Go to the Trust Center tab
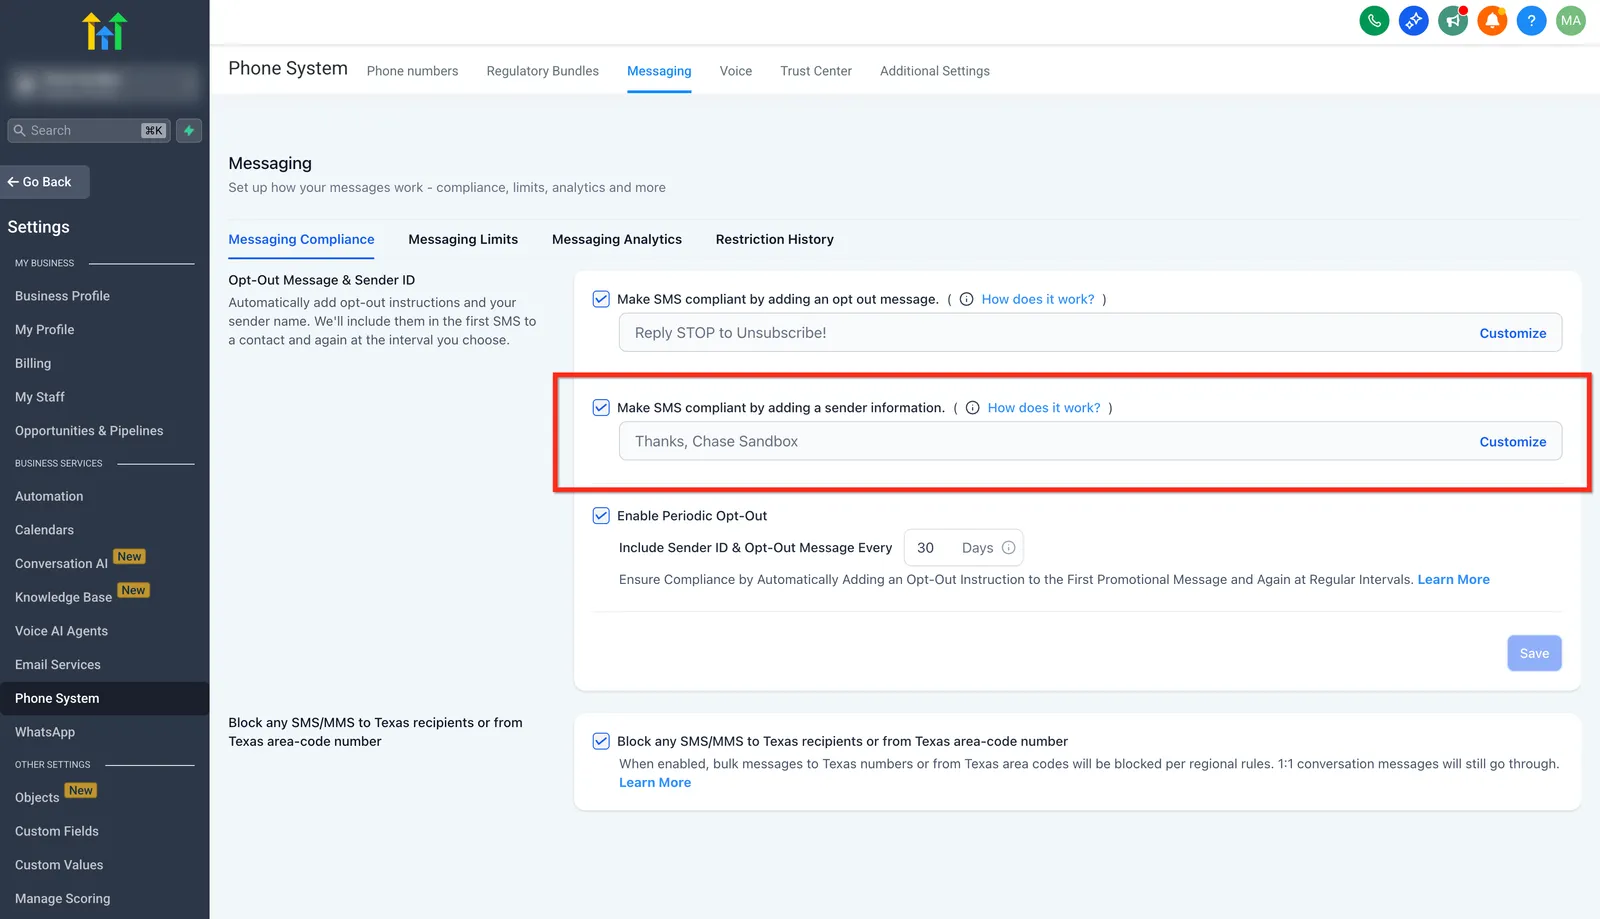The image size is (1600, 919). click(x=816, y=71)
